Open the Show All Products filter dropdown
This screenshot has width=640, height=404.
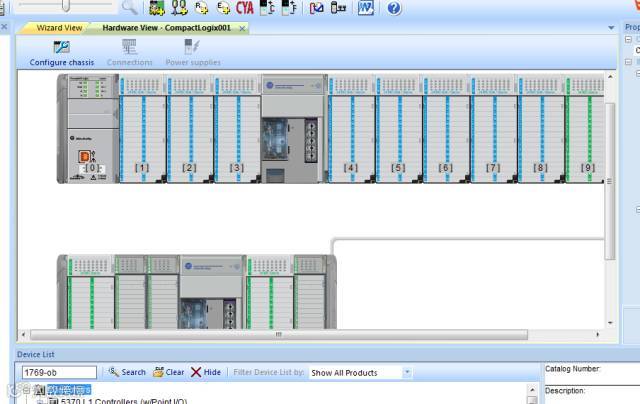(407, 372)
